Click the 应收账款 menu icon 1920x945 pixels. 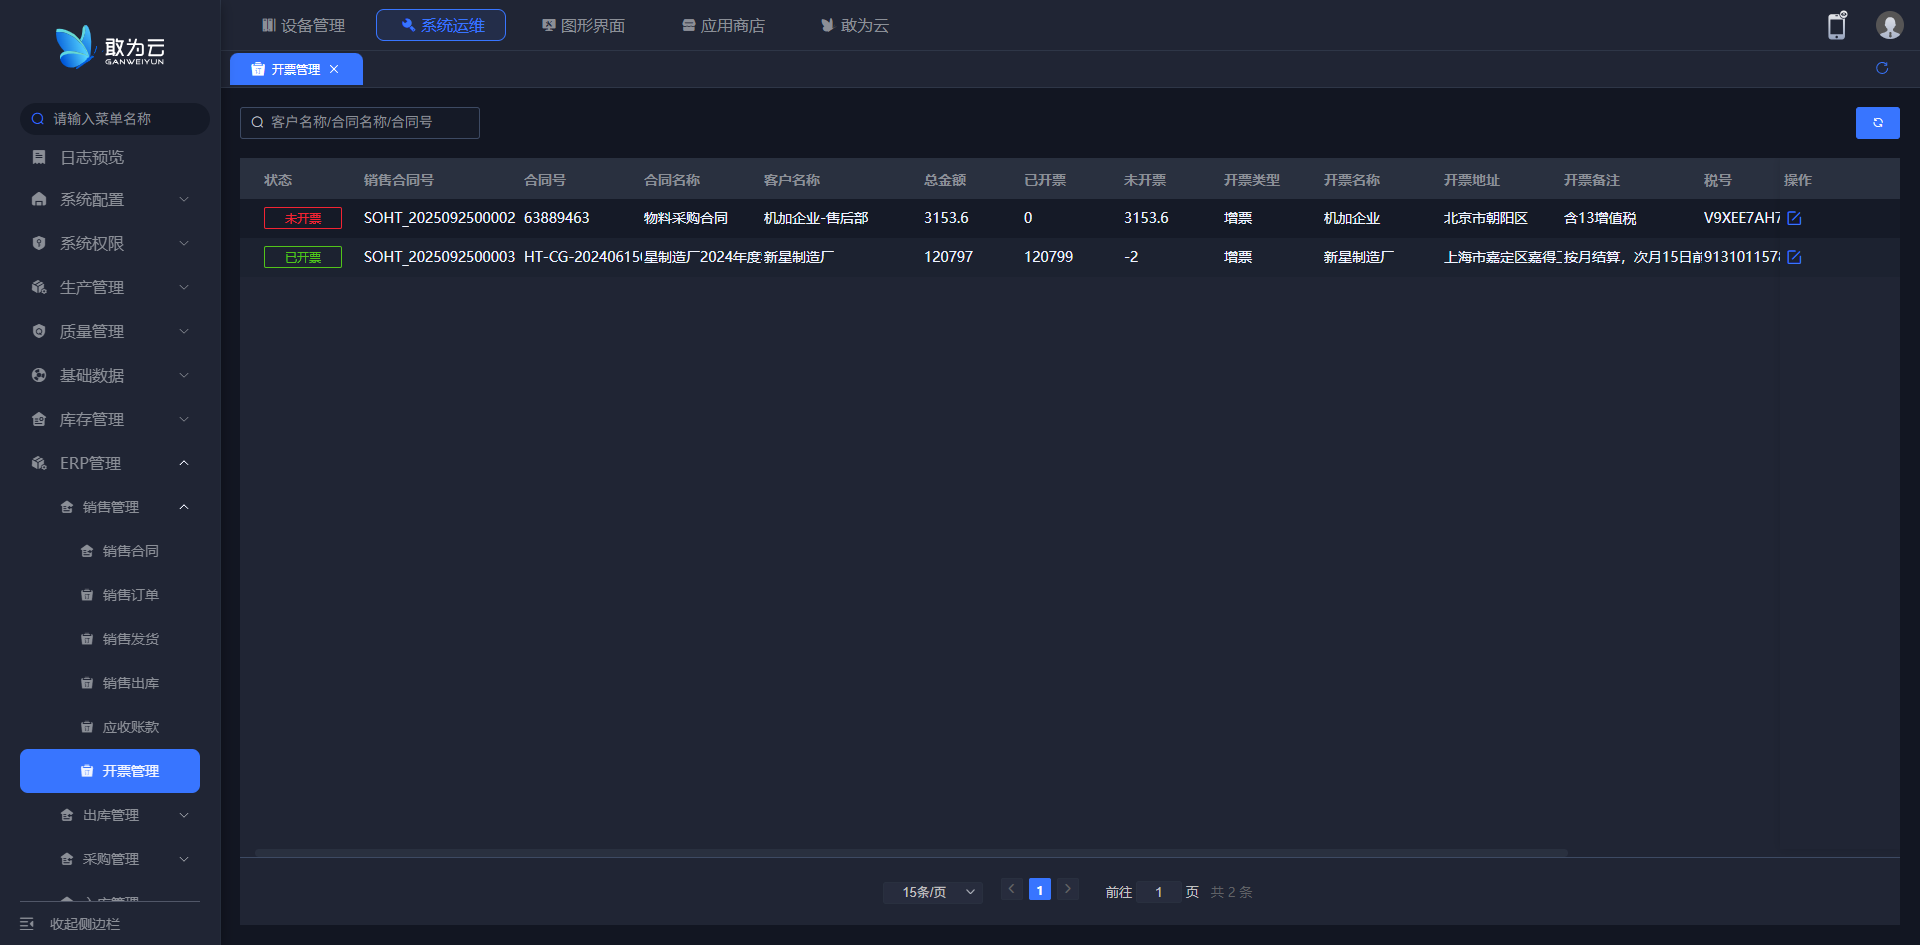[x=87, y=727]
